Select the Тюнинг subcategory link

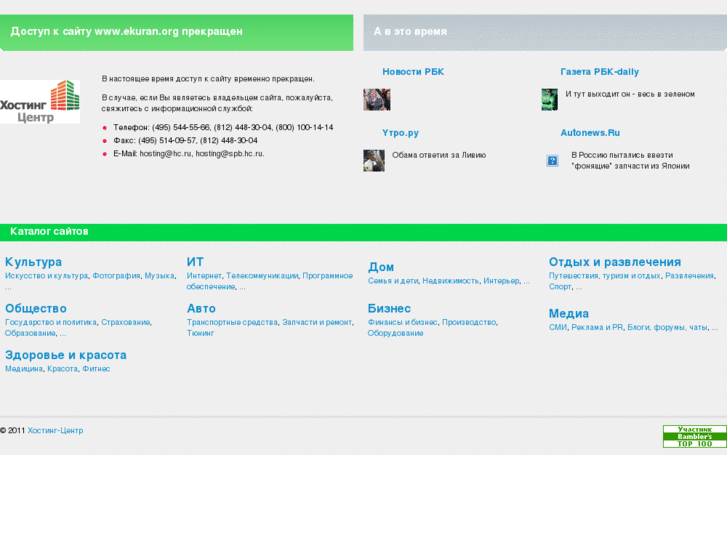tap(200, 333)
